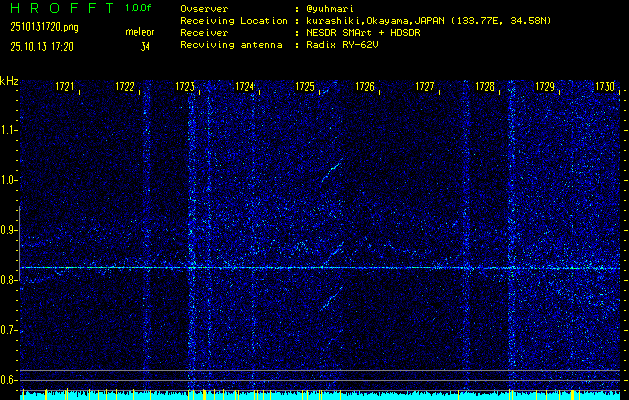Select the 1729 time marker
The width and height of the screenshot is (629, 400).
(x=545, y=86)
